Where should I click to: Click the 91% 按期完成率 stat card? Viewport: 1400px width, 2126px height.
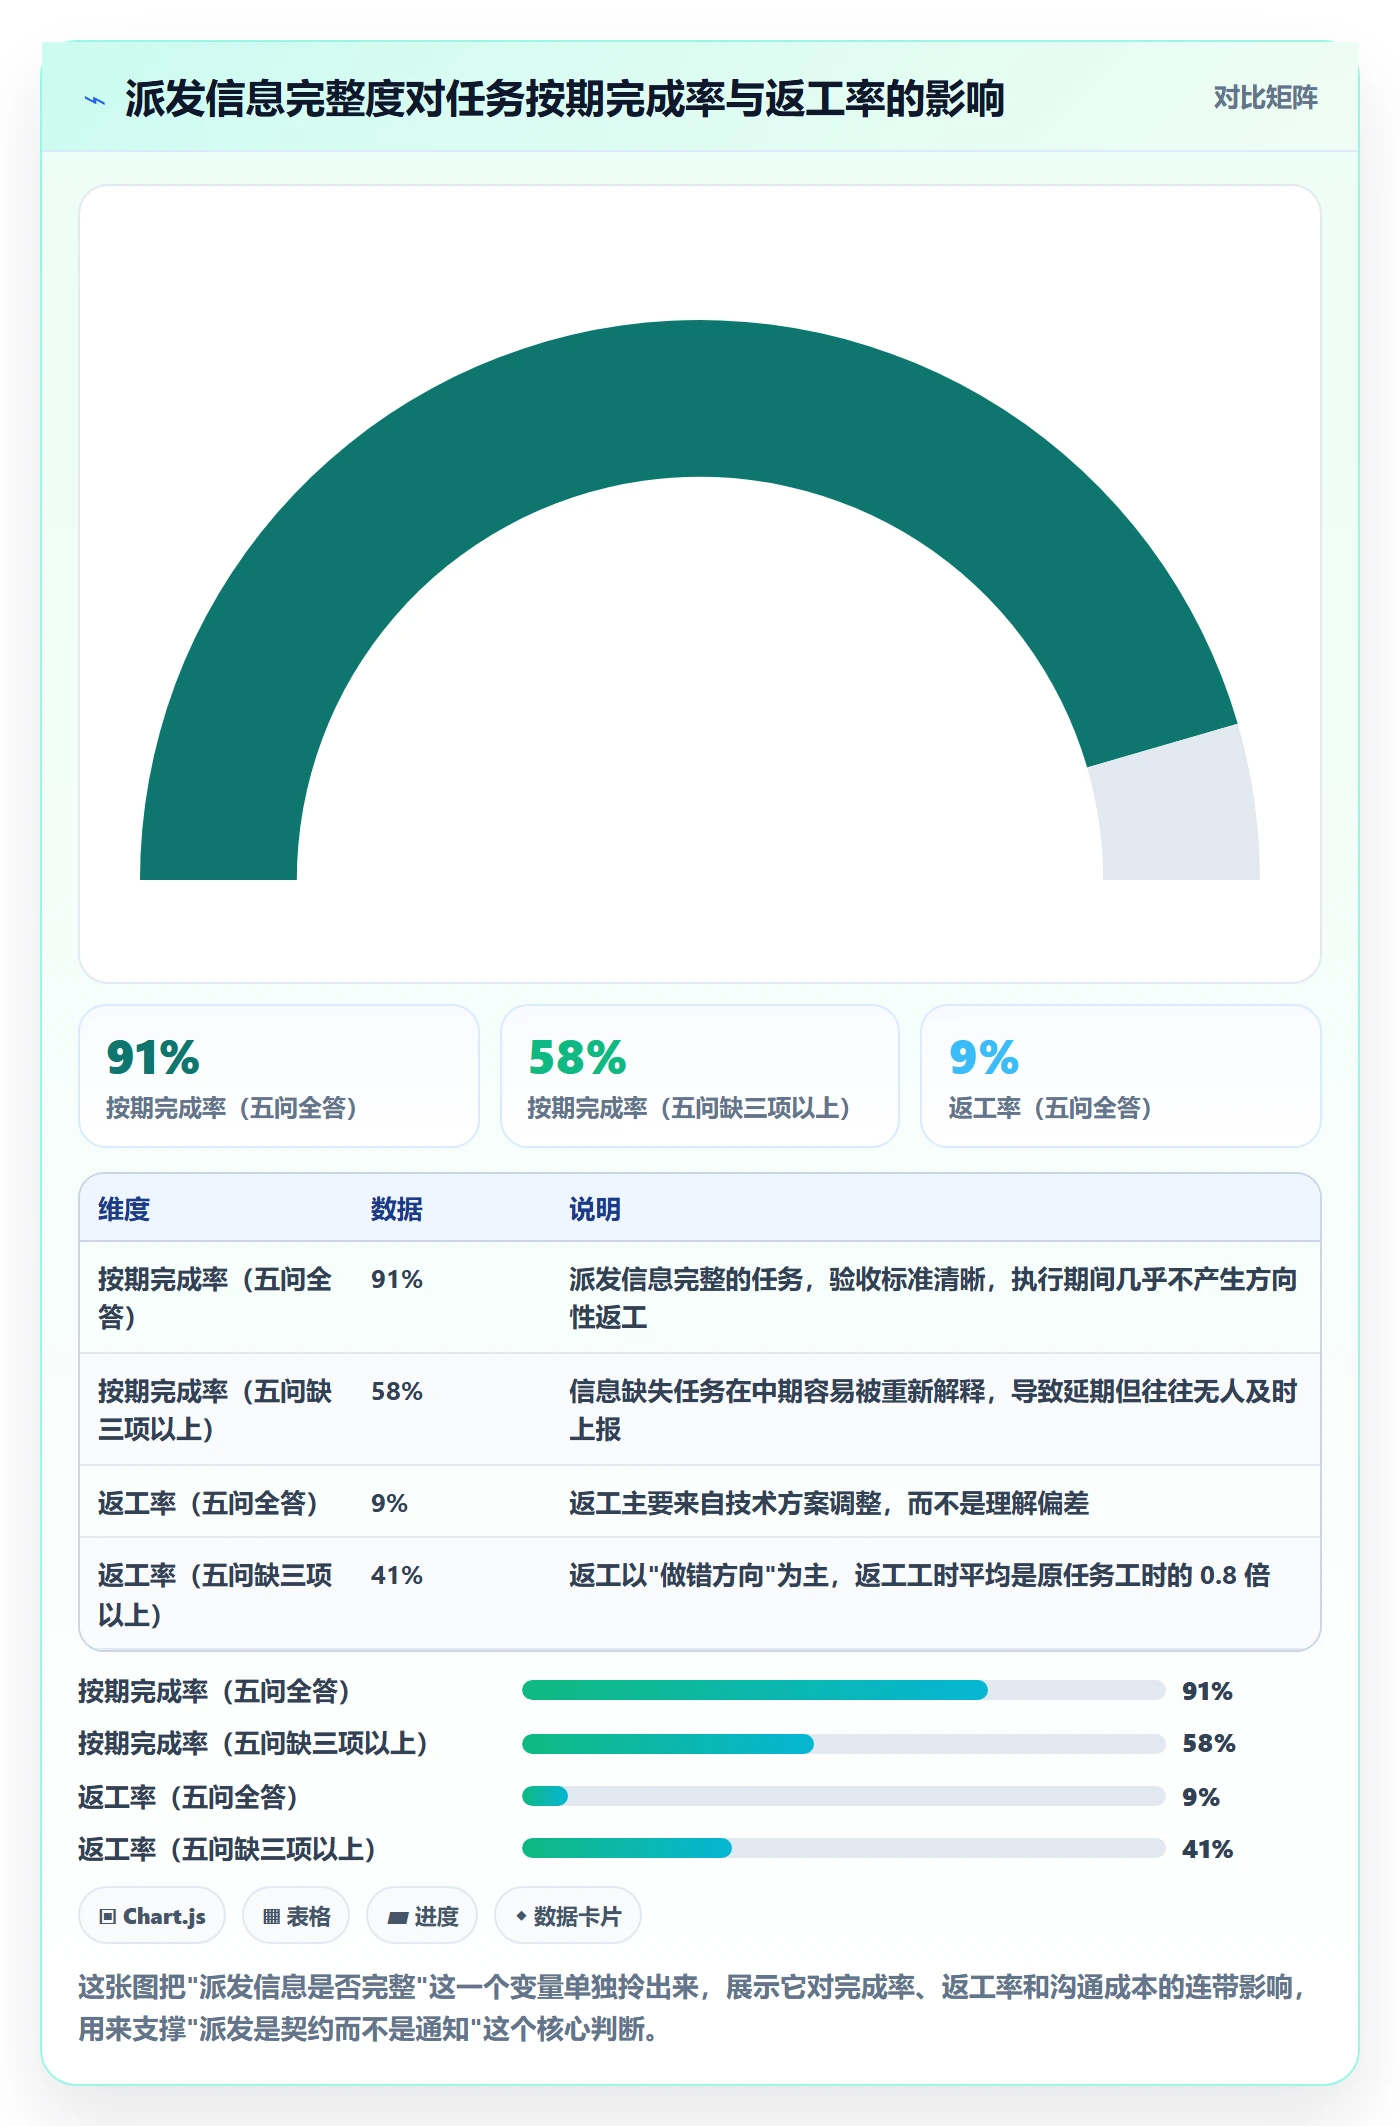279,1076
